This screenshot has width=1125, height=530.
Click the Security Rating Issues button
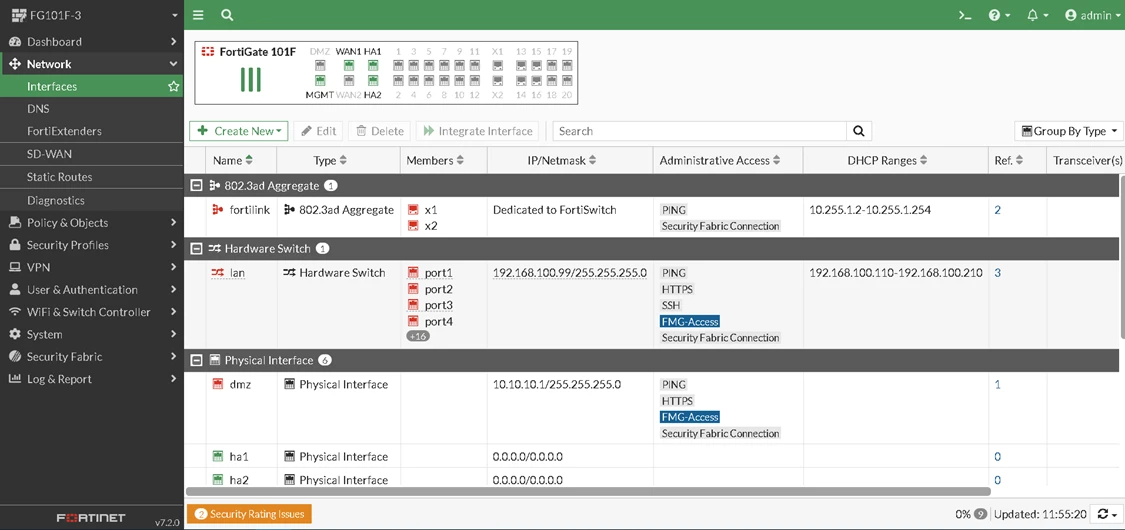250,514
